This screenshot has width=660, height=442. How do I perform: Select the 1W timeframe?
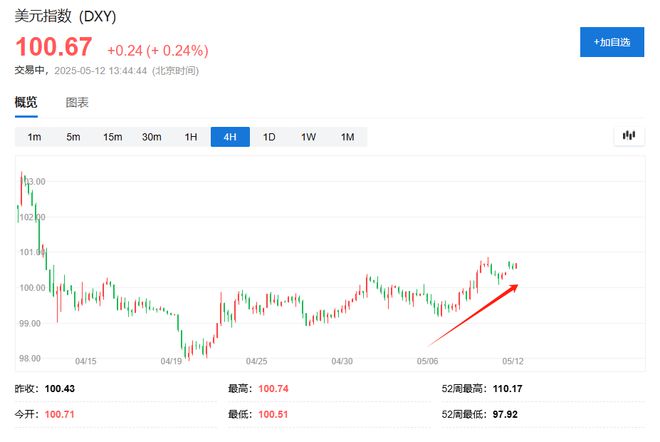pos(308,137)
